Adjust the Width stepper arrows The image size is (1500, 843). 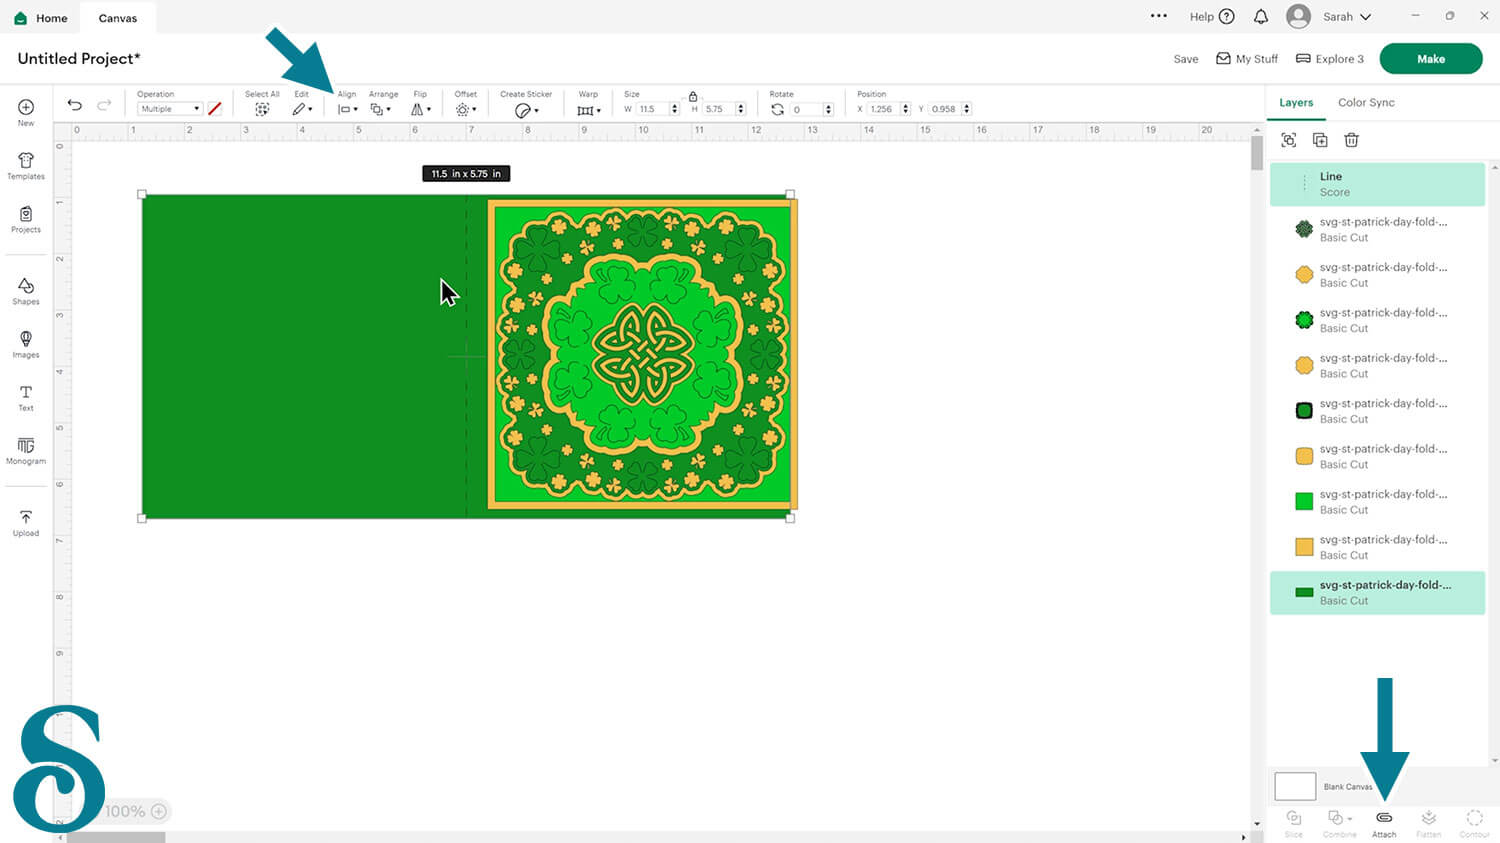tap(675, 109)
